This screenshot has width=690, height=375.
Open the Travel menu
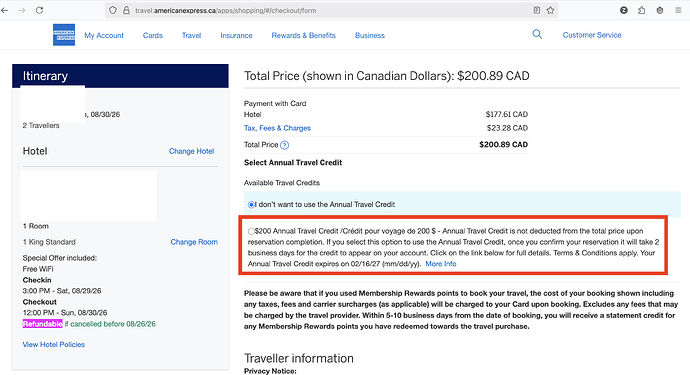[x=191, y=35]
